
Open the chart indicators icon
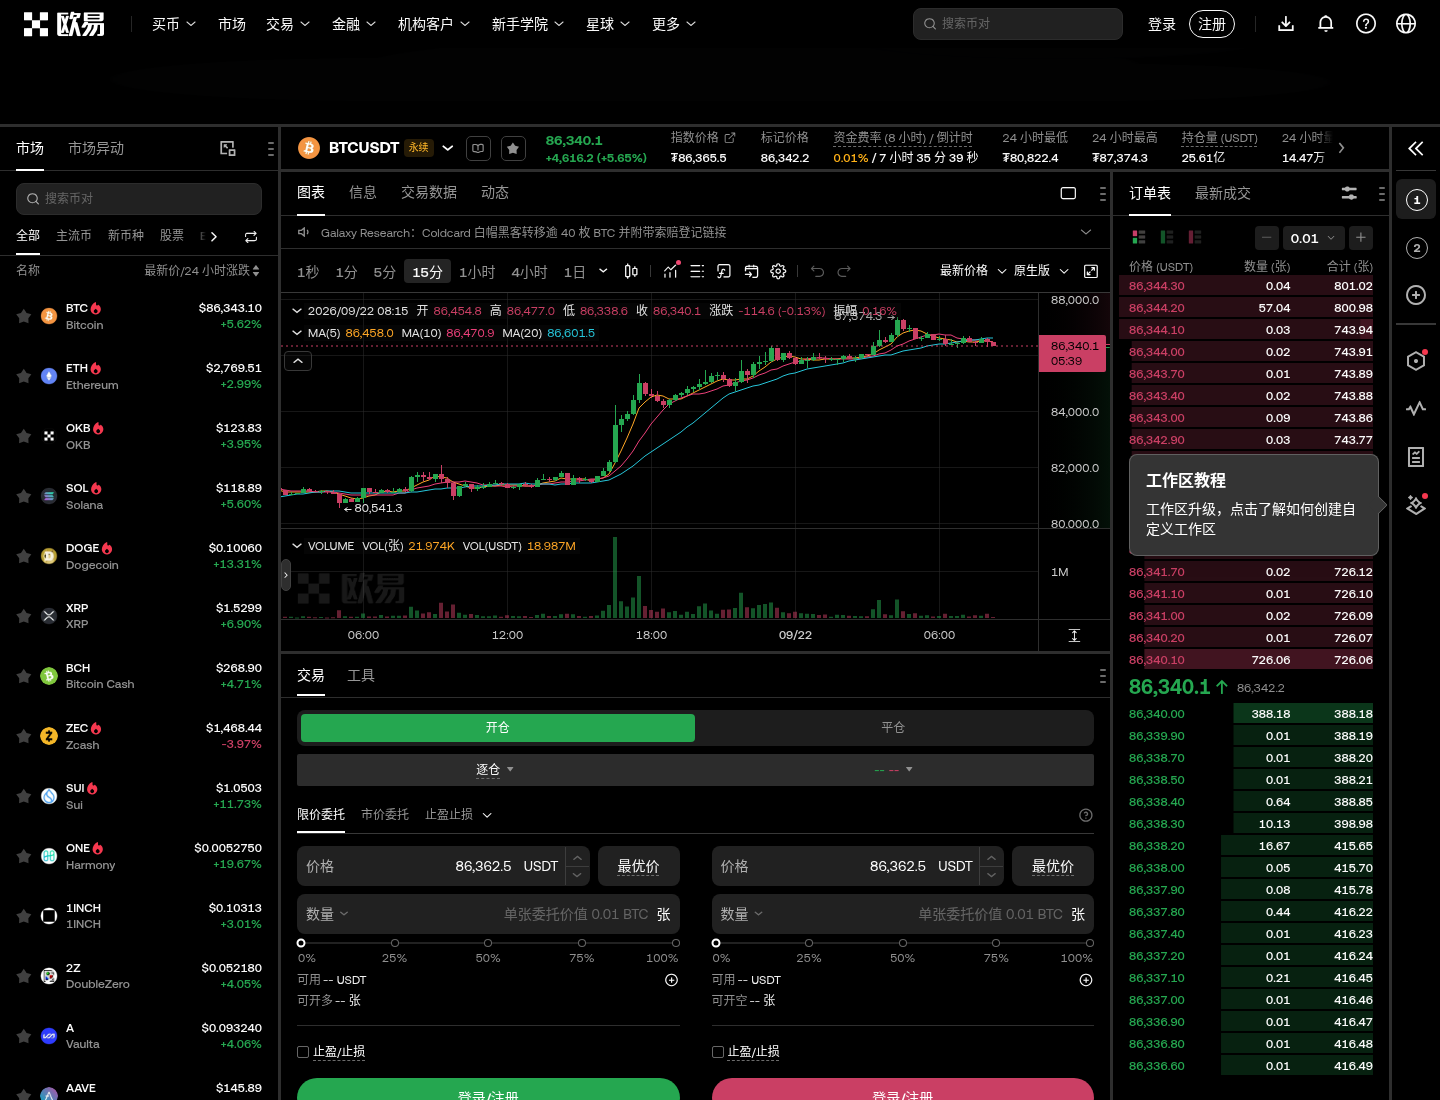[x=670, y=271]
